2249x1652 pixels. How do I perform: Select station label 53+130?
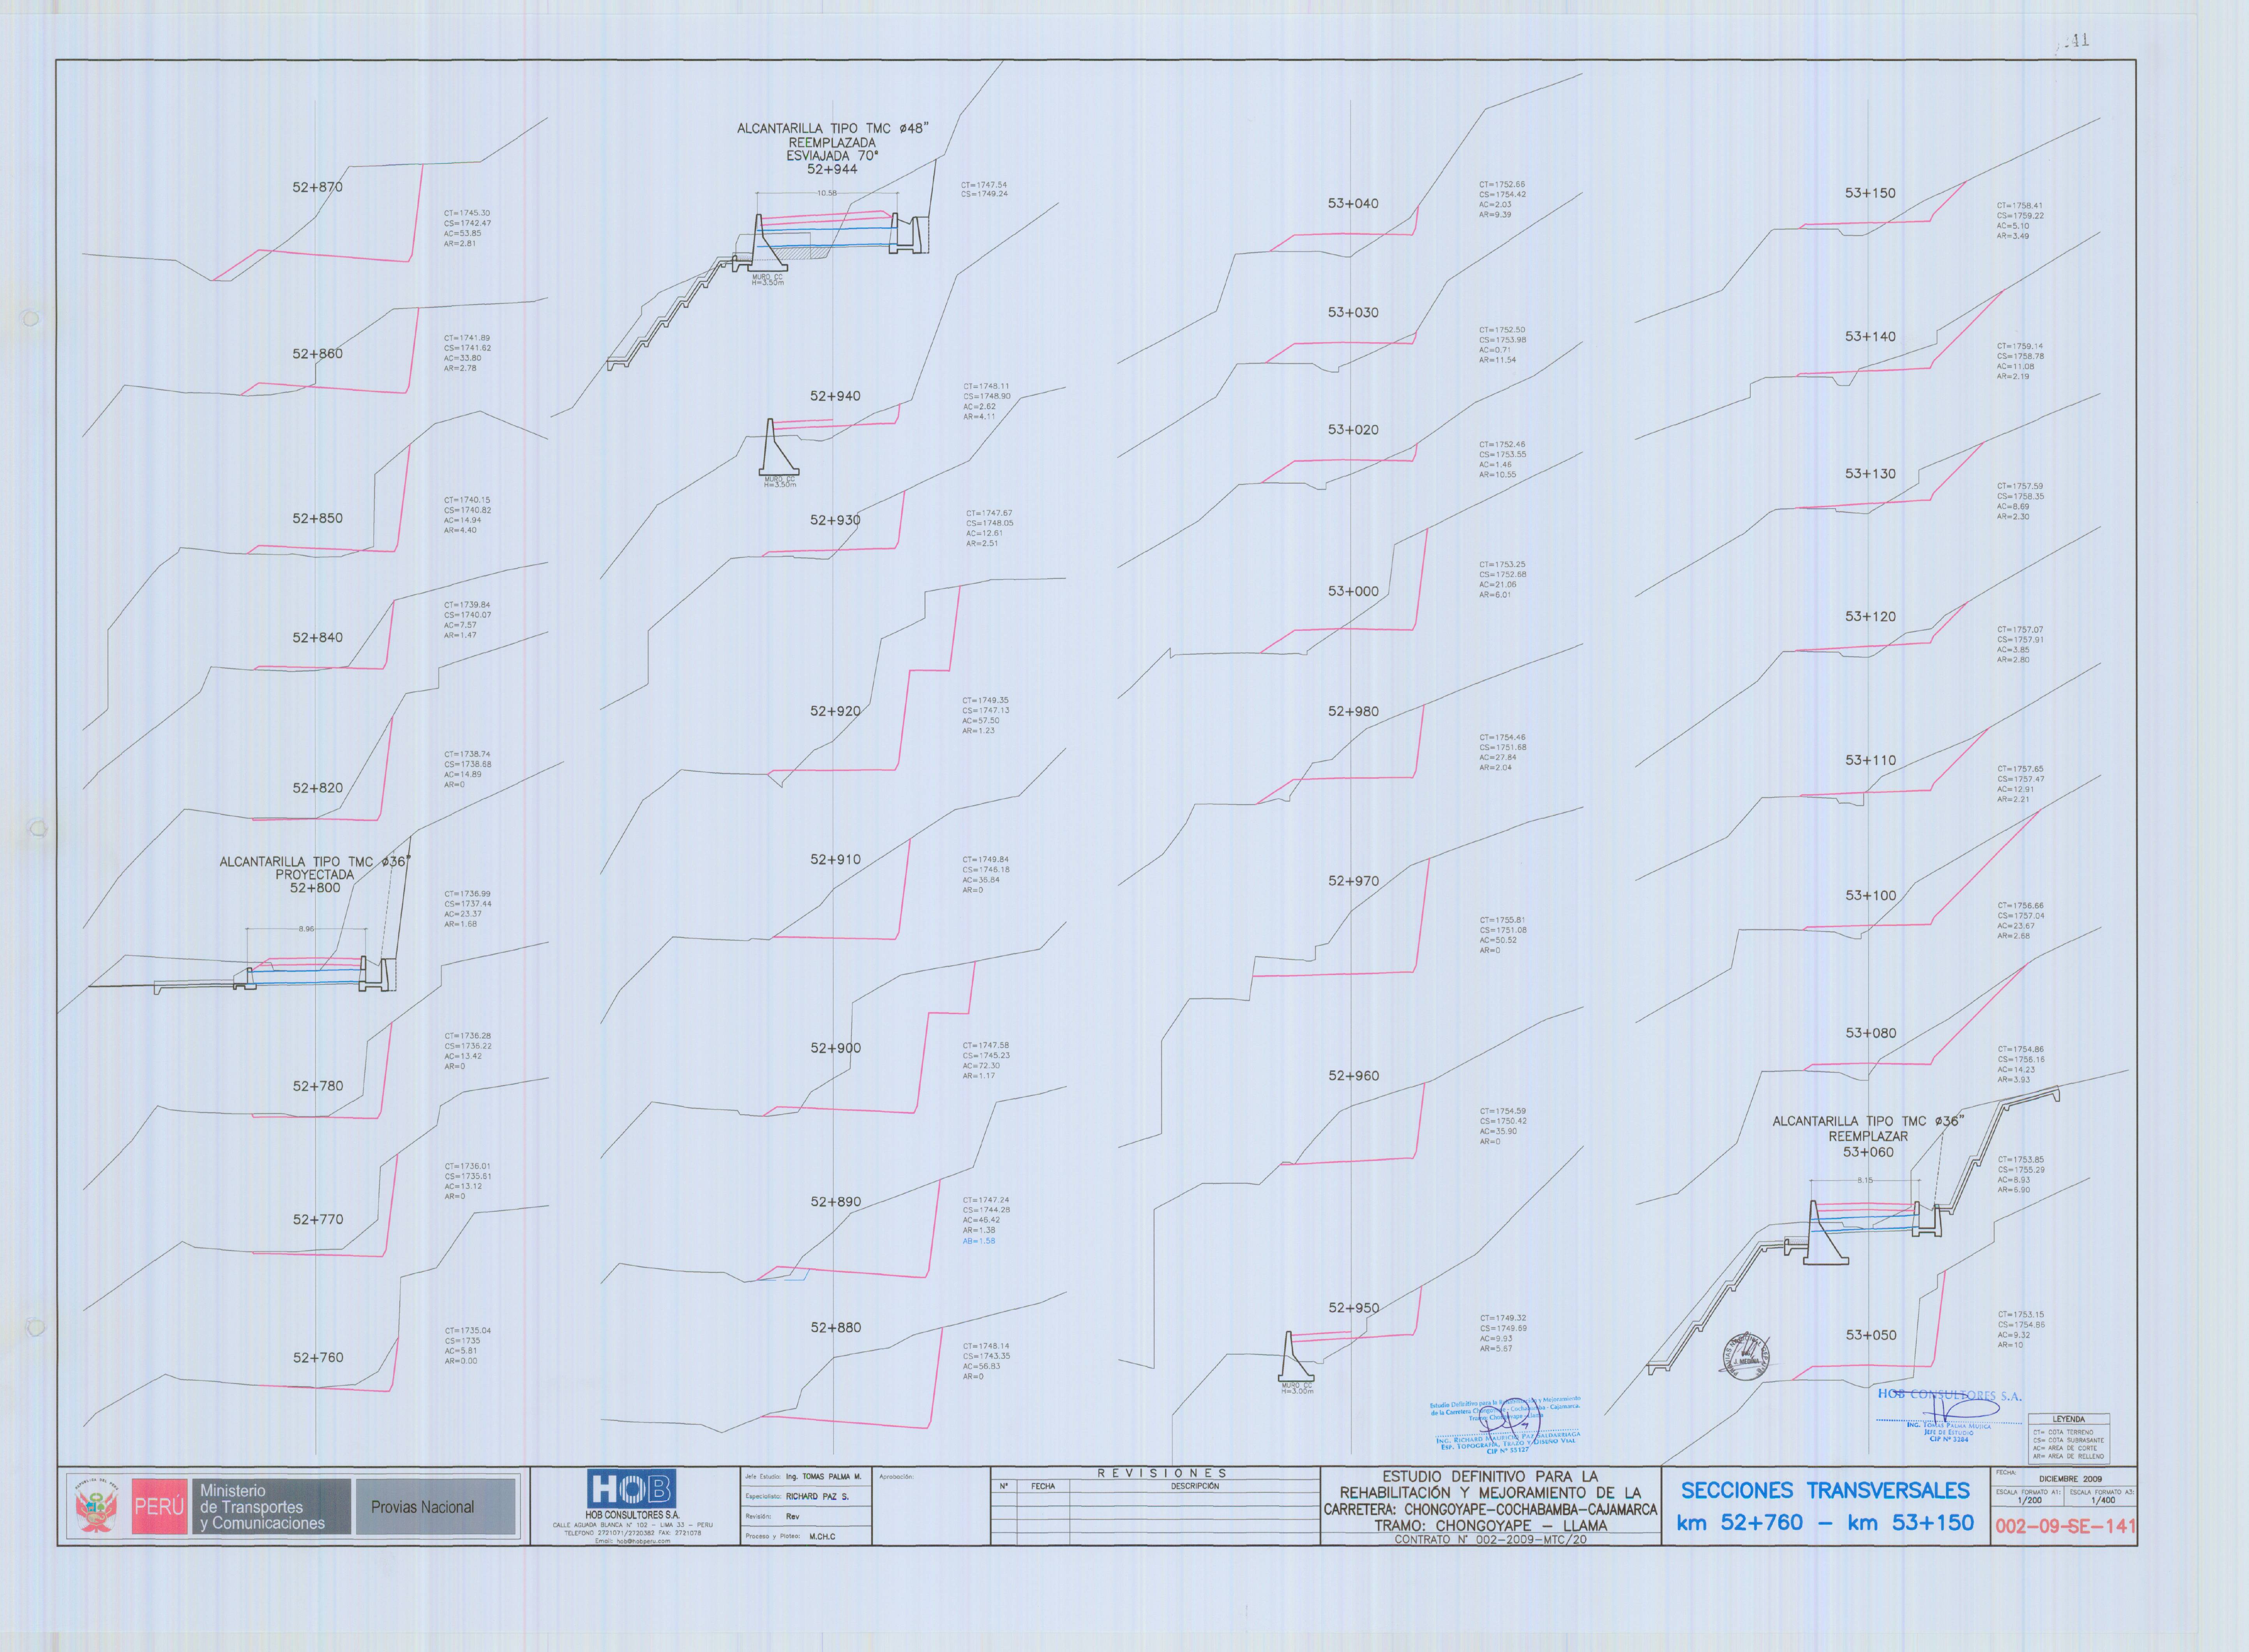tap(1870, 474)
